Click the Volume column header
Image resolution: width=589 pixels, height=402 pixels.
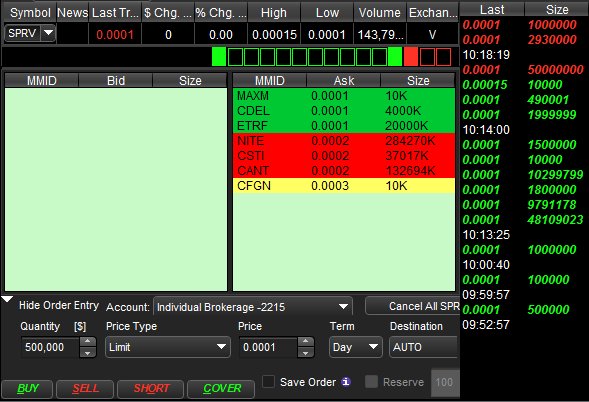[380, 13]
